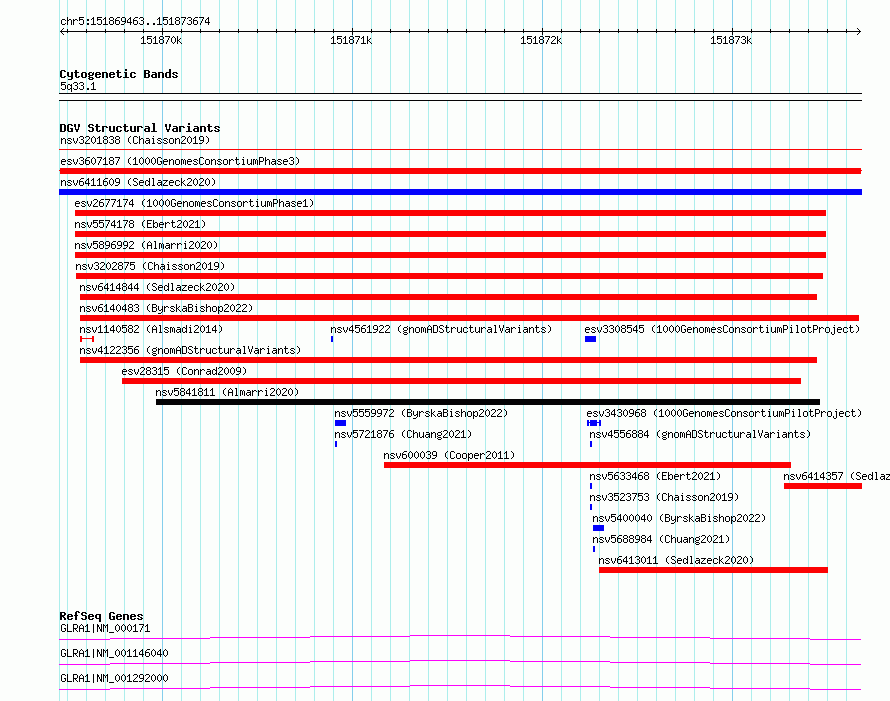Click nsv5721876 (Chuang2021) label
Image resolution: width=890 pixels, height=701 pixels.
pyautogui.click(x=403, y=434)
